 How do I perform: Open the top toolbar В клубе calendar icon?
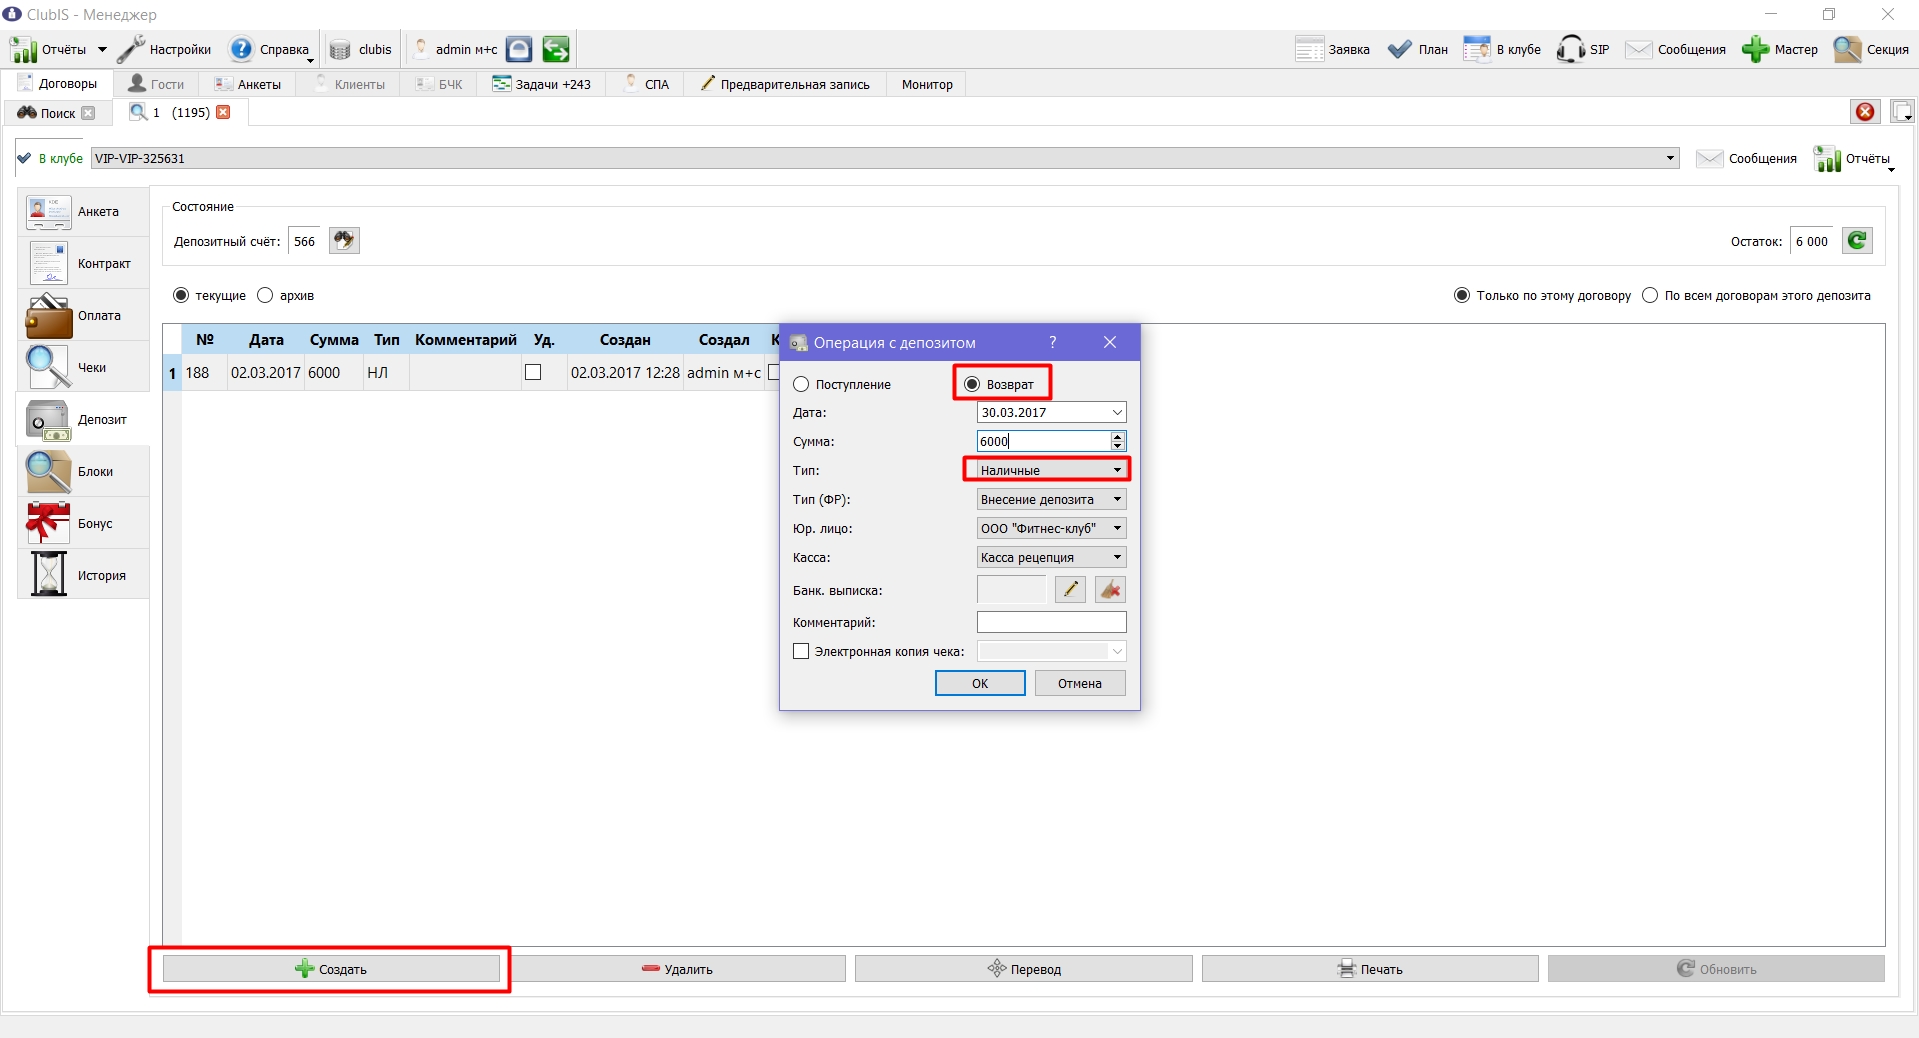click(1477, 49)
